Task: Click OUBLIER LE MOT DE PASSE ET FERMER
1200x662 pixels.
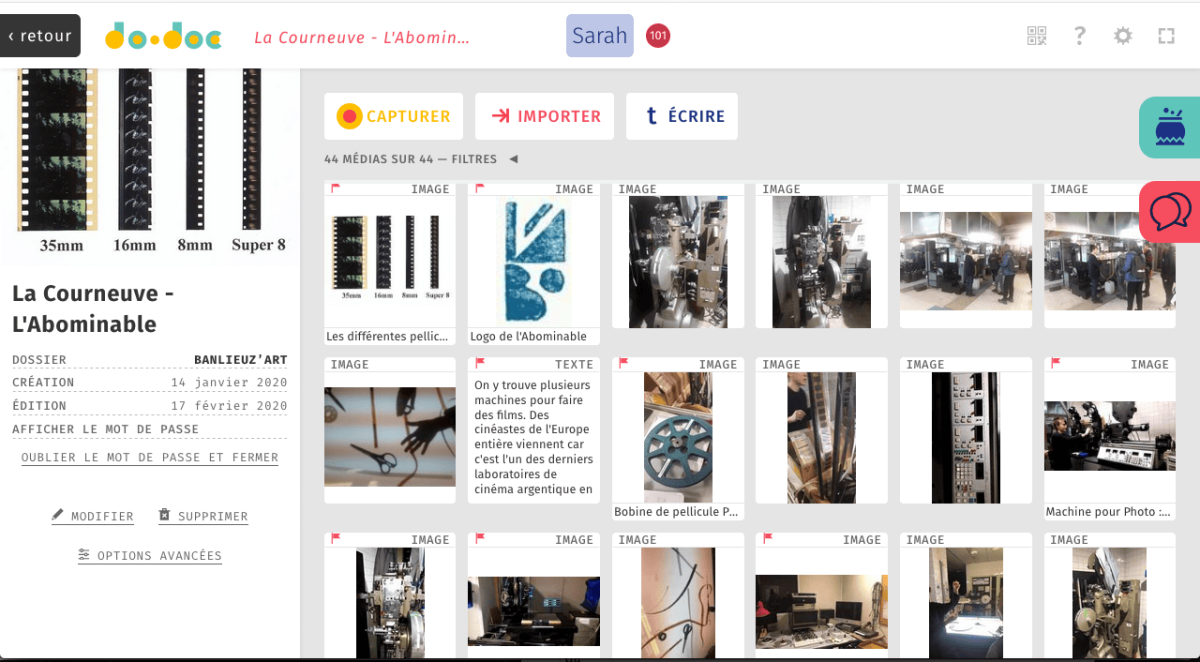Action: pyautogui.click(x=150, y=458)
